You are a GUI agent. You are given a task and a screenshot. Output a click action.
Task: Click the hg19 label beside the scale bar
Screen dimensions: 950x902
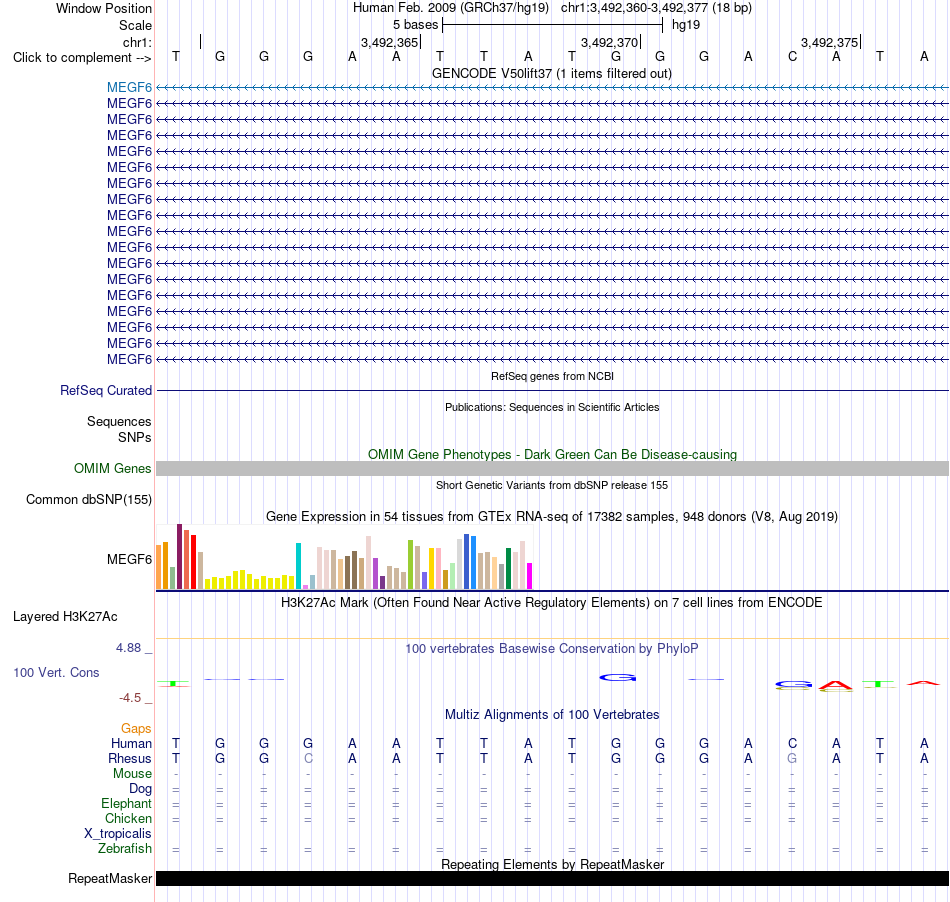click(x=686, y=25)
